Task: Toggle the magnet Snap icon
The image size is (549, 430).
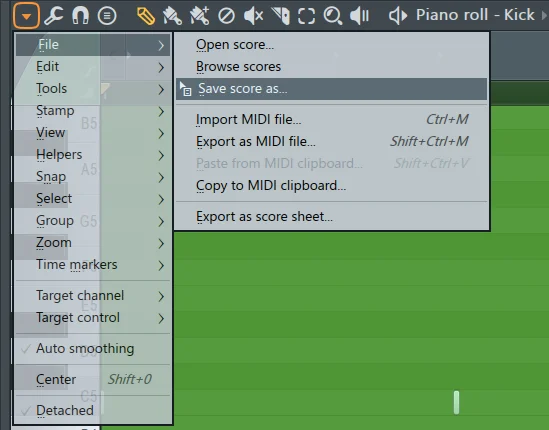Action: [x=80, y=16]
